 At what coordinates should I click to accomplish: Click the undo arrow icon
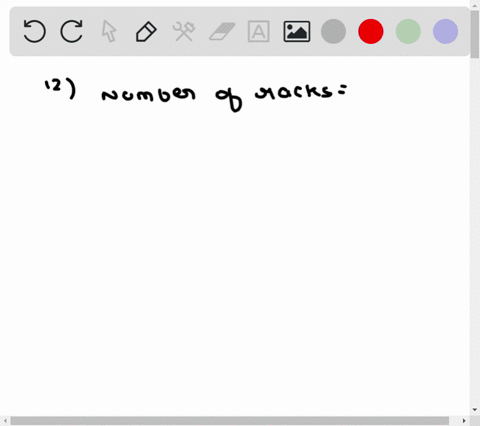[34, 31]
